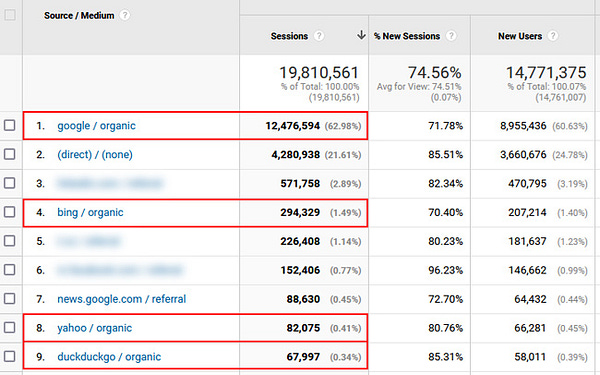600x375 pixels.
Task: Select sessions value 571,758
Action: [300, 184]
